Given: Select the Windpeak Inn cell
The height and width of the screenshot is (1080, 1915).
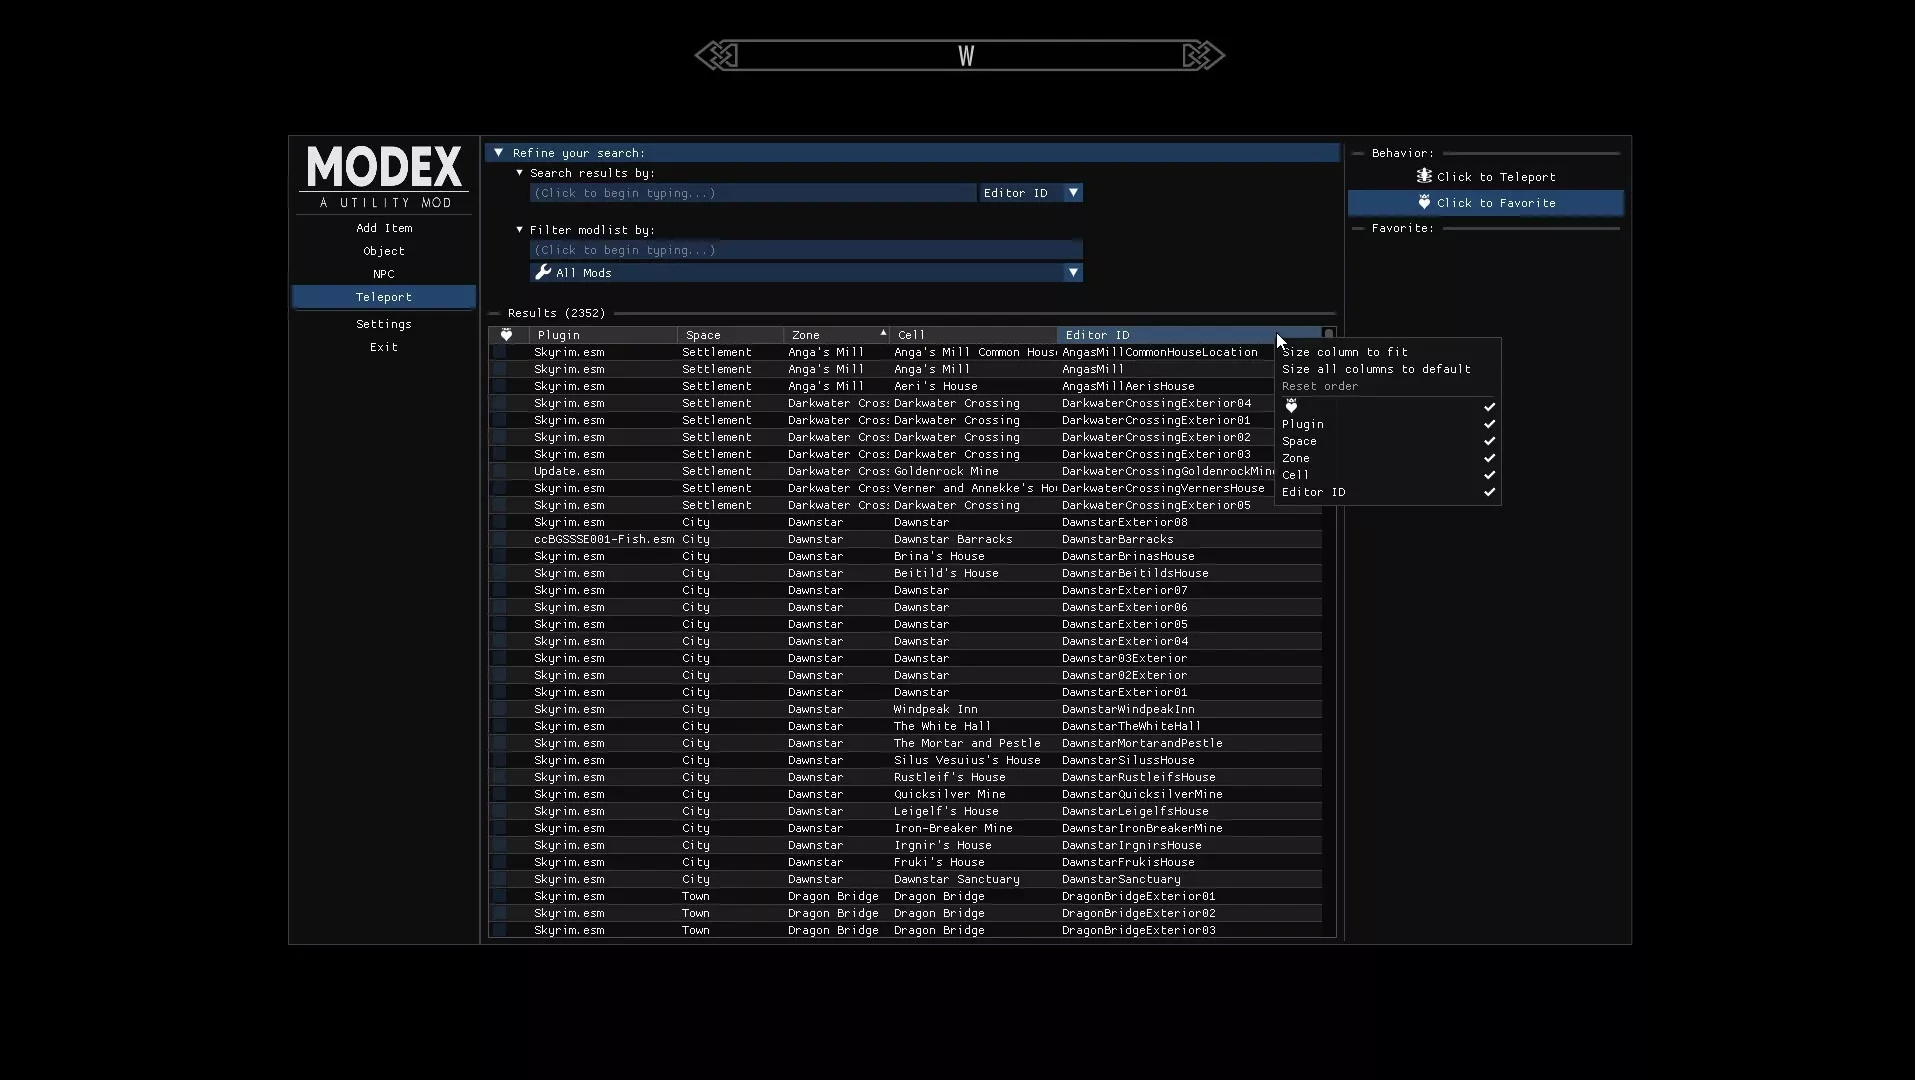Looking at the screenshot, I should point(935,709).
